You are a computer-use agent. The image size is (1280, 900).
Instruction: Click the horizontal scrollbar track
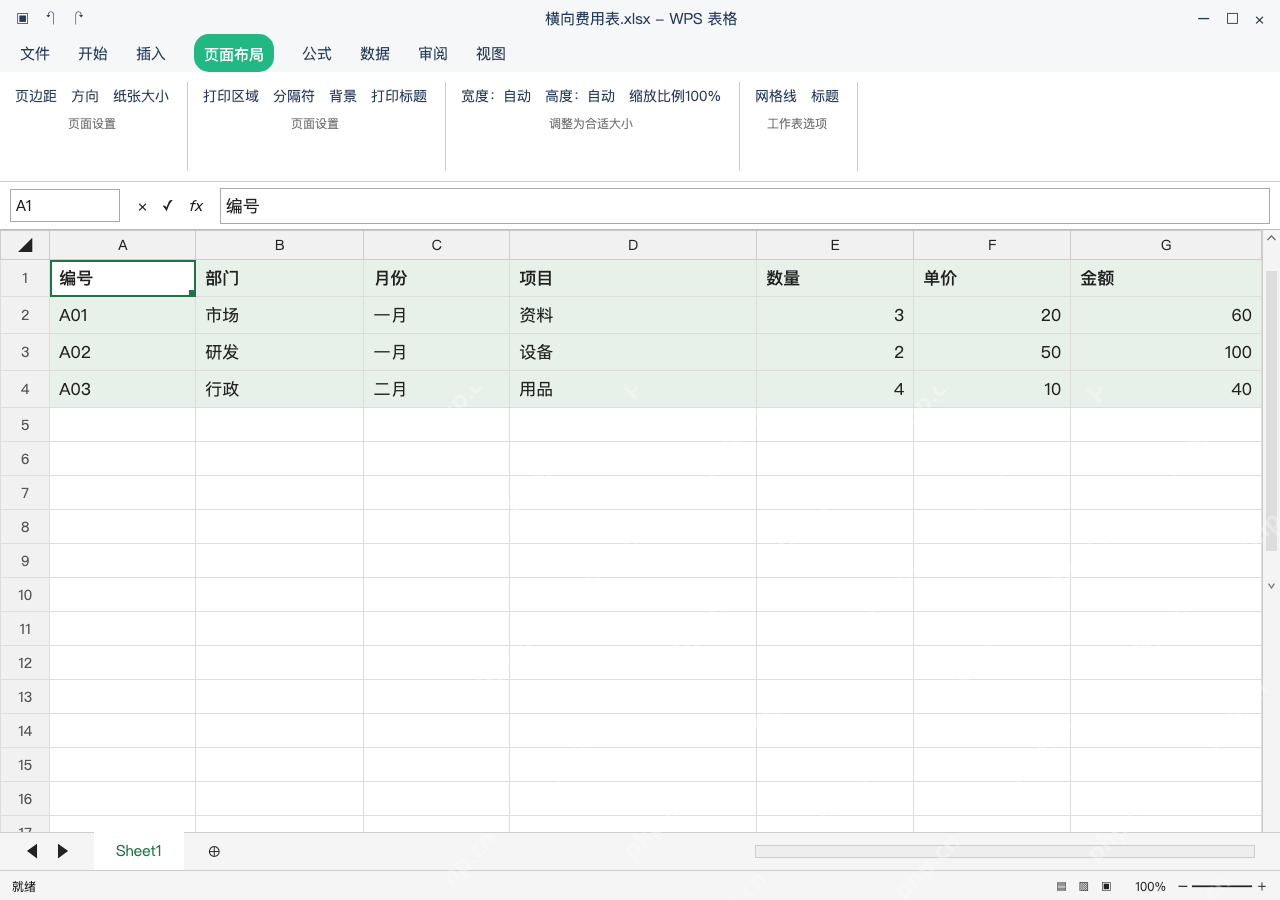[1005, 851]
